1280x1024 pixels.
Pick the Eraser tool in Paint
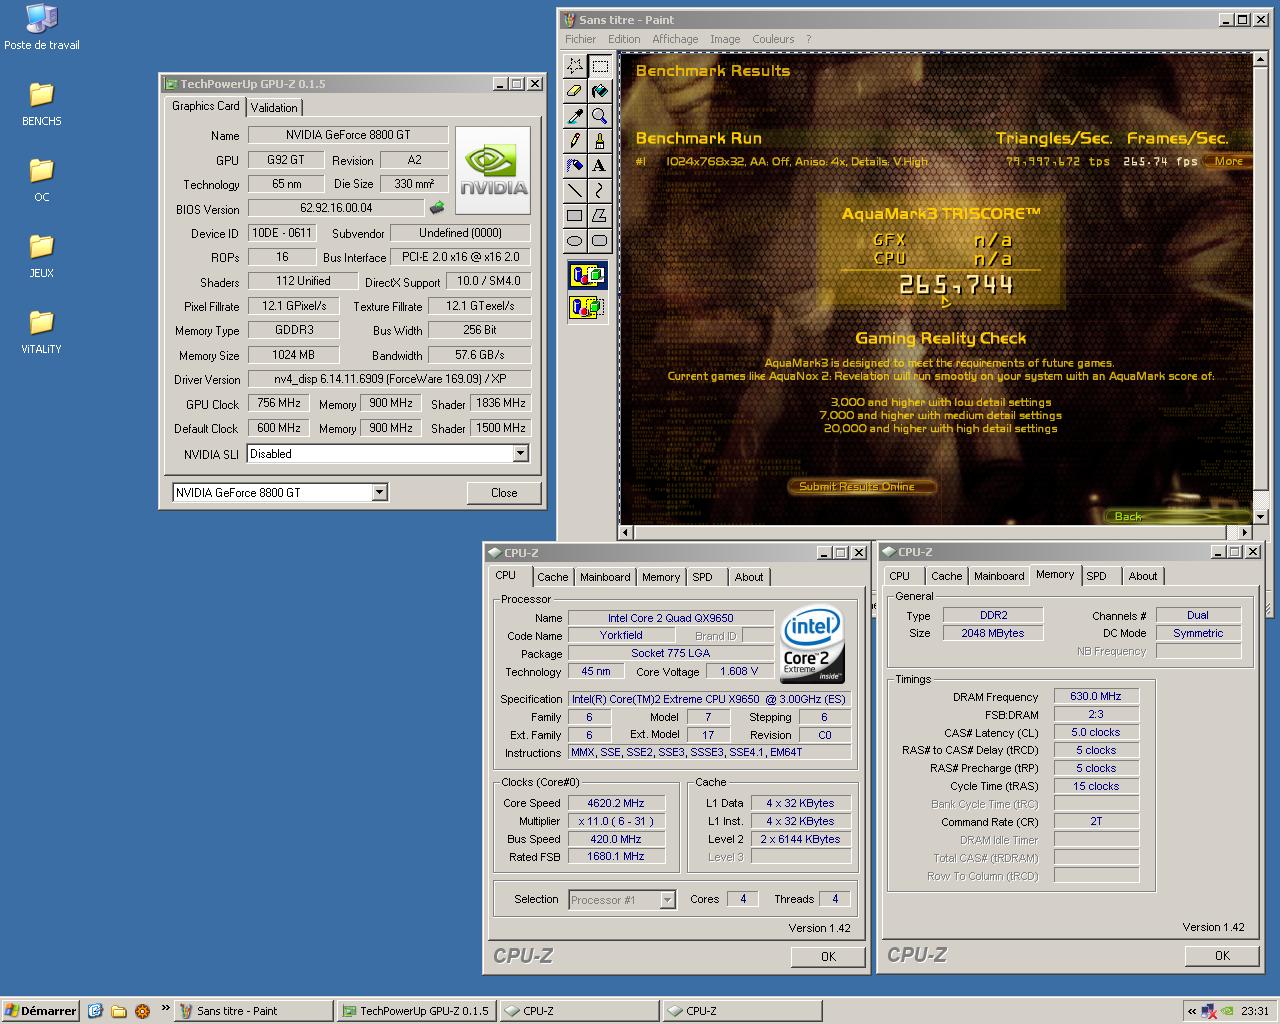(x=575, y=91)
